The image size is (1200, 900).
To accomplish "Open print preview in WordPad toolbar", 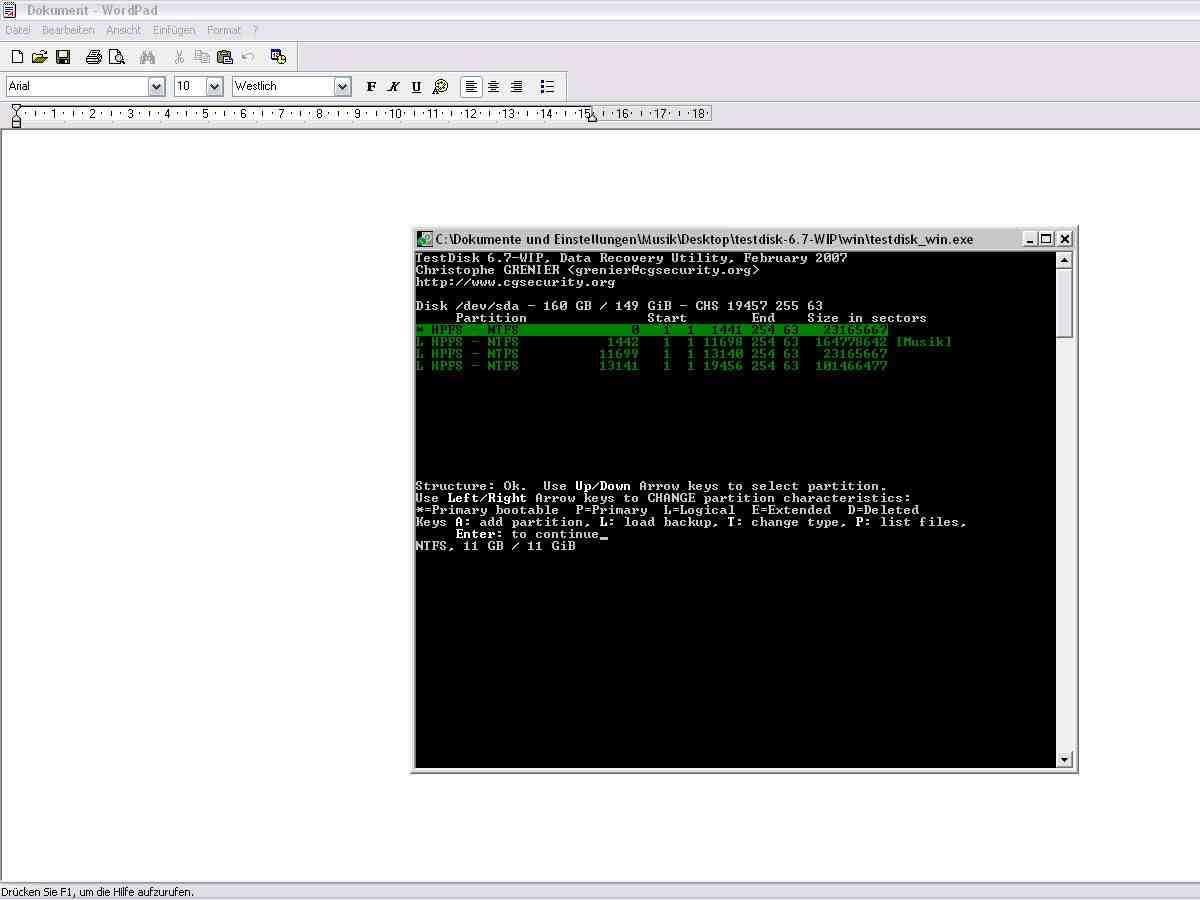I will (x=116, y=57).
